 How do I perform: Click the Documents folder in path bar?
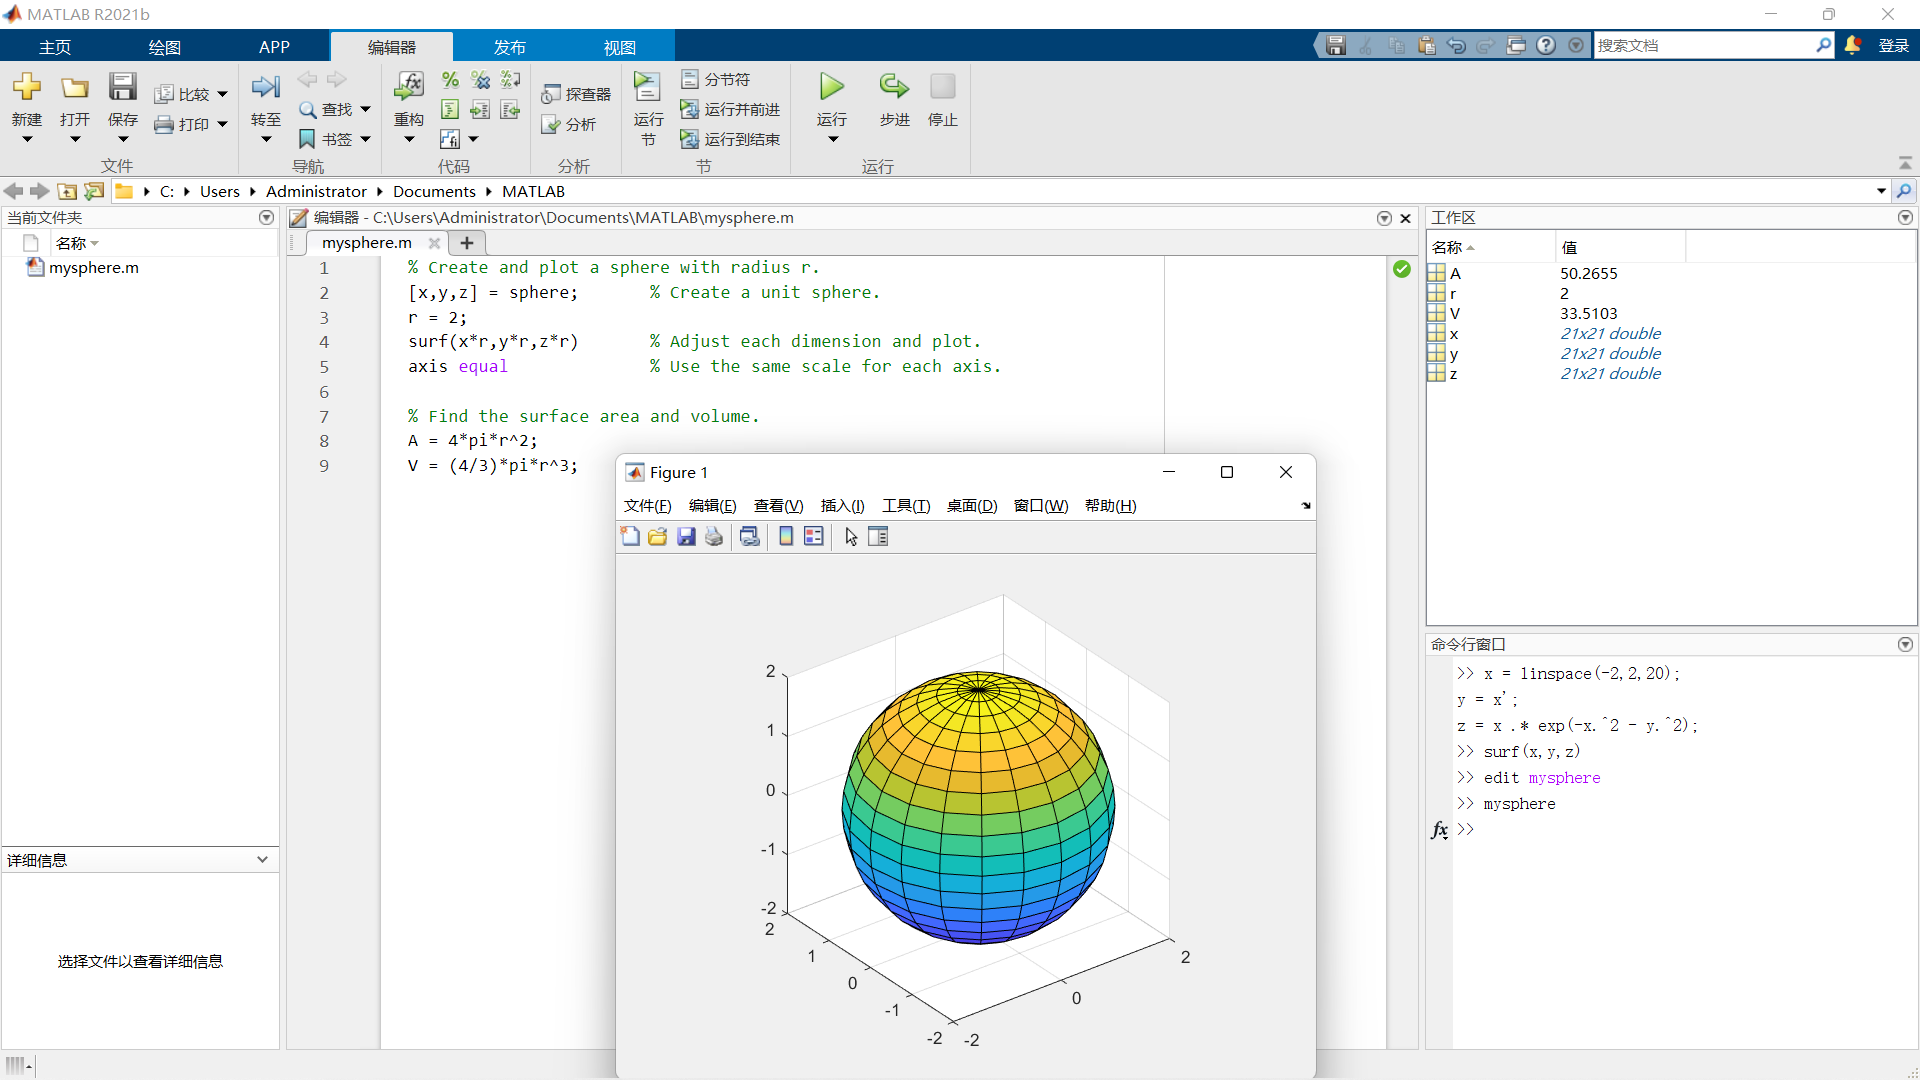coord(434,191)
